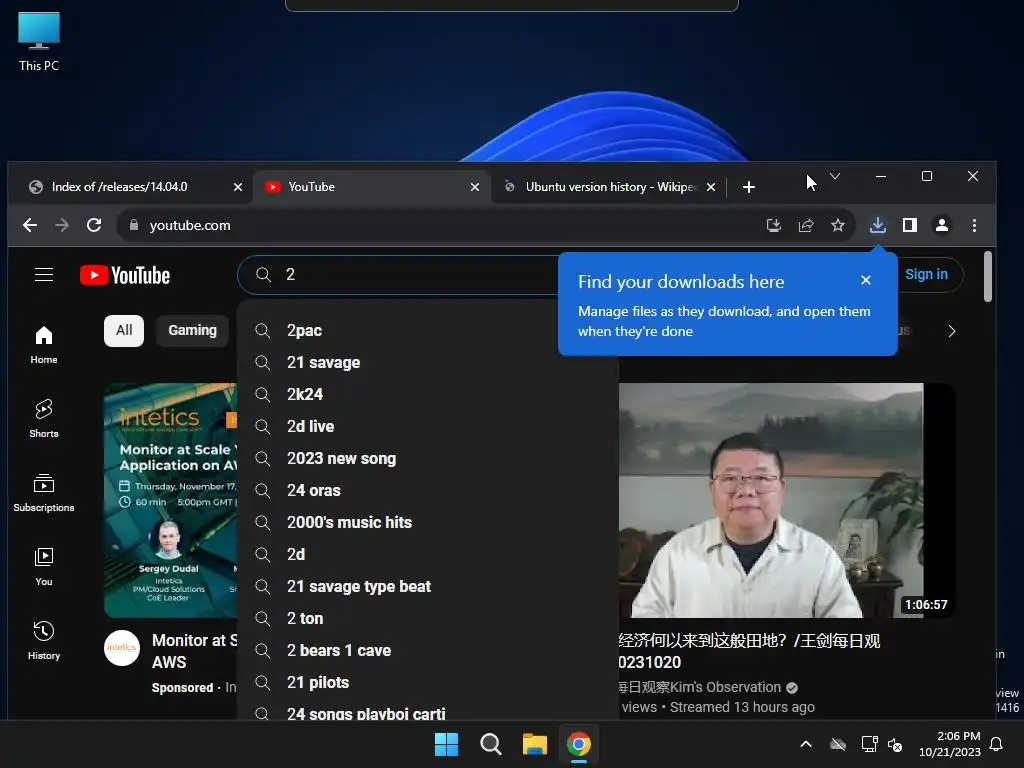
Task: Choose the 21 savage suggestion
Action: (428, 362)
